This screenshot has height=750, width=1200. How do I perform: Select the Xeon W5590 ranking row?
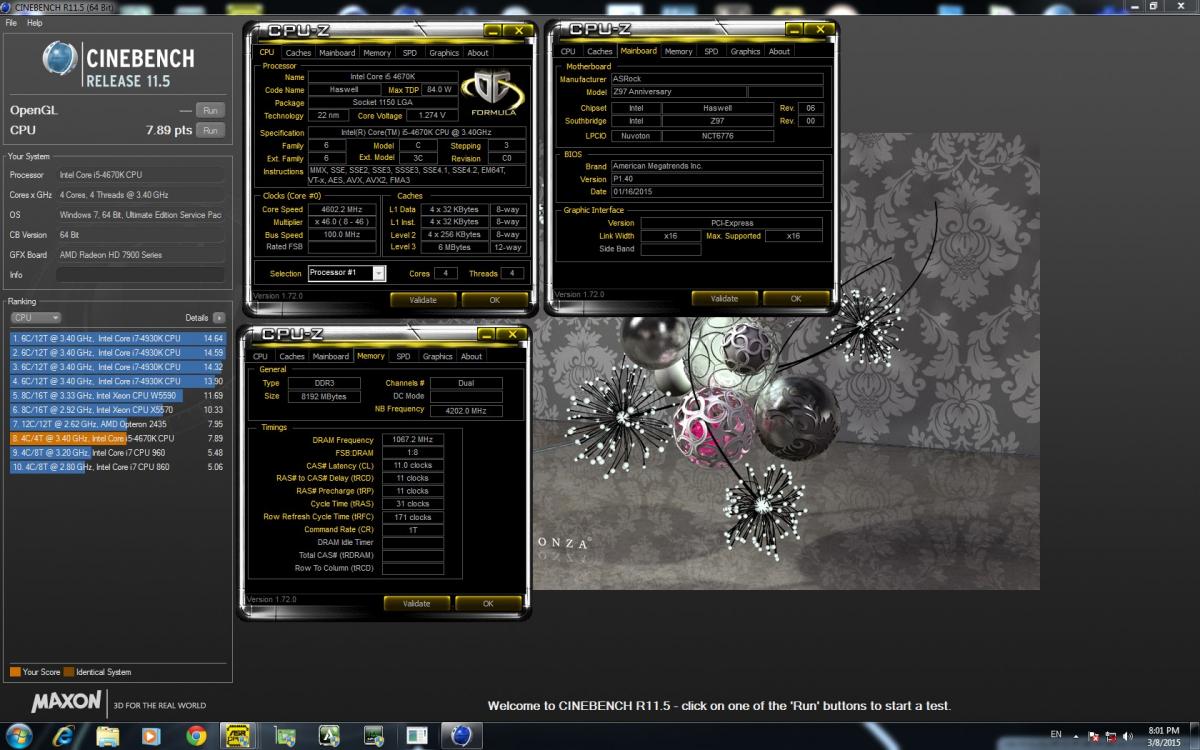pos(118,395)
